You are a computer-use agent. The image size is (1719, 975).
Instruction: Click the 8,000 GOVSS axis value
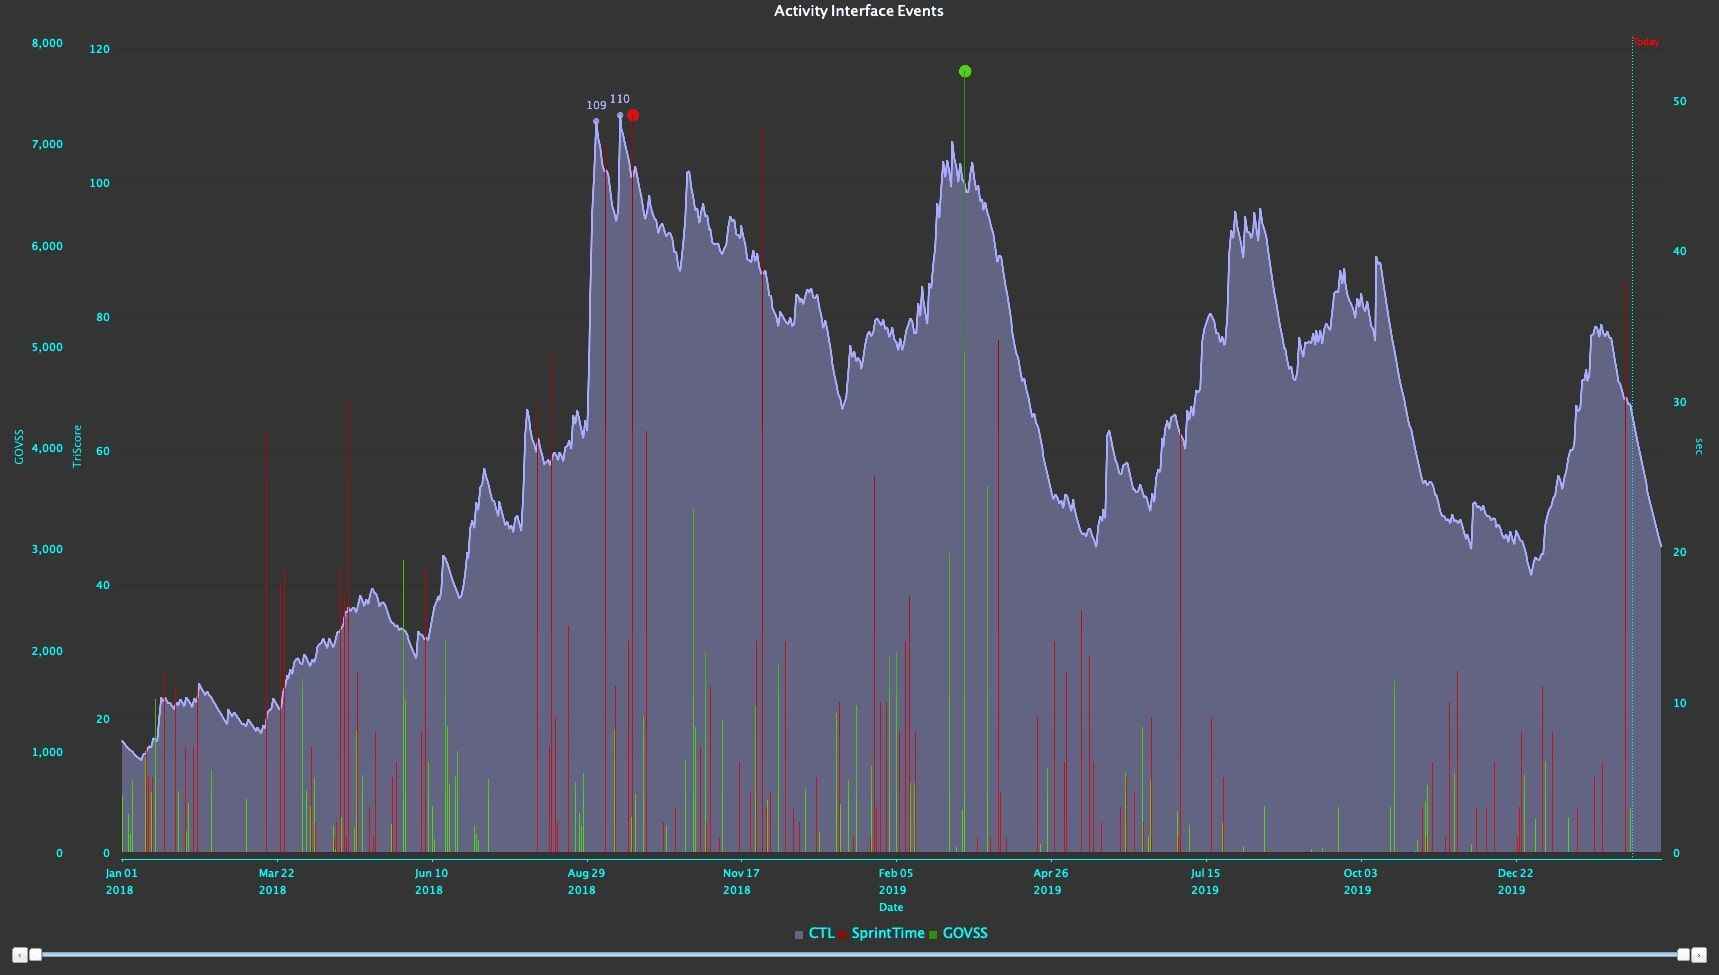pyautogui.click(x=47, y=43)
